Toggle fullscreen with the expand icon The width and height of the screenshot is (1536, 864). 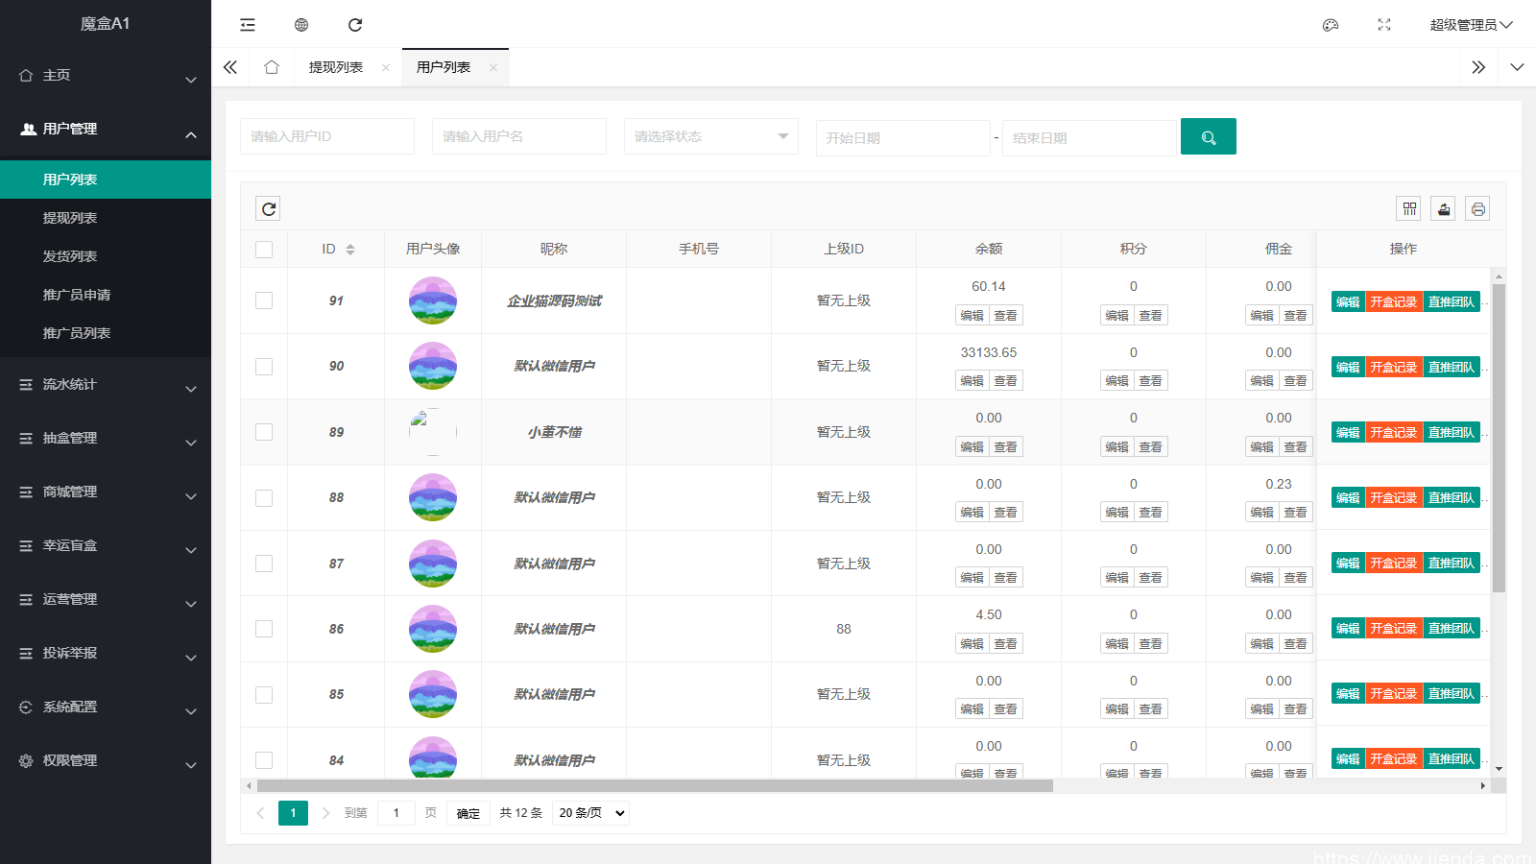(1384, 24)
